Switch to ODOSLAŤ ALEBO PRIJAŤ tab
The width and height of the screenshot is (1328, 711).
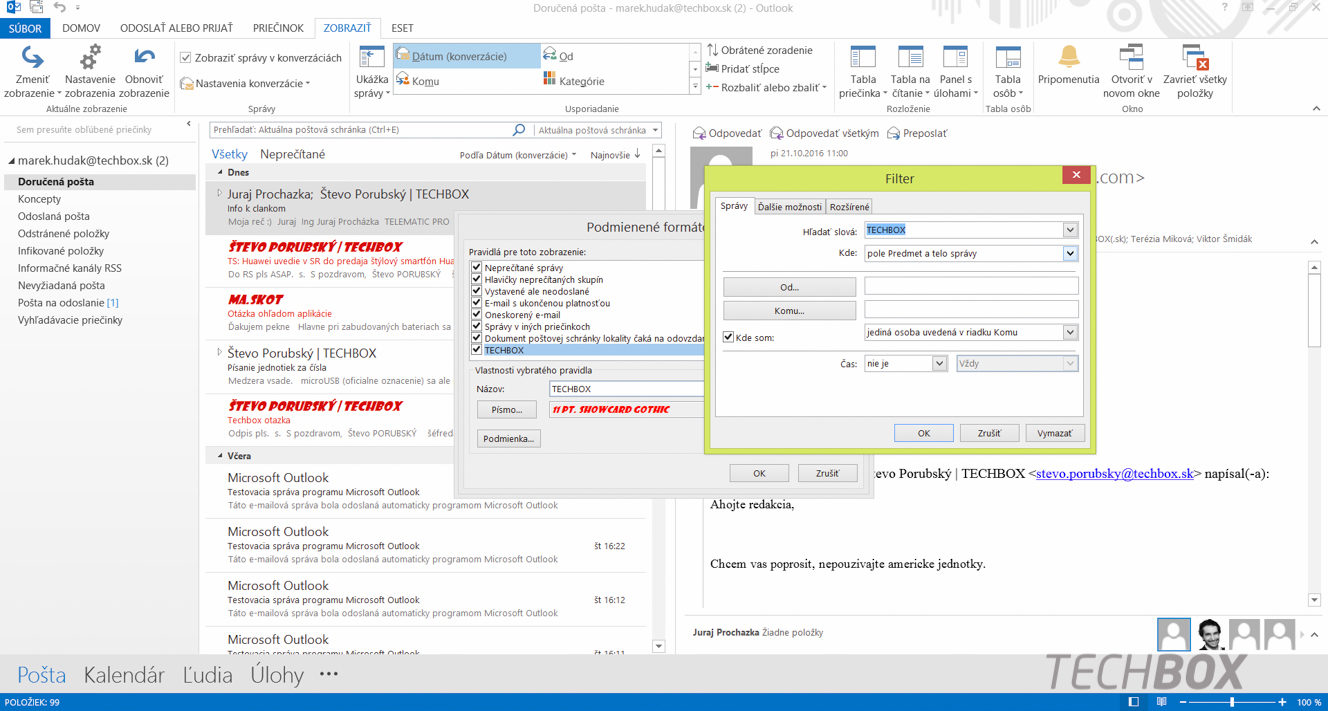coord(176,28)
